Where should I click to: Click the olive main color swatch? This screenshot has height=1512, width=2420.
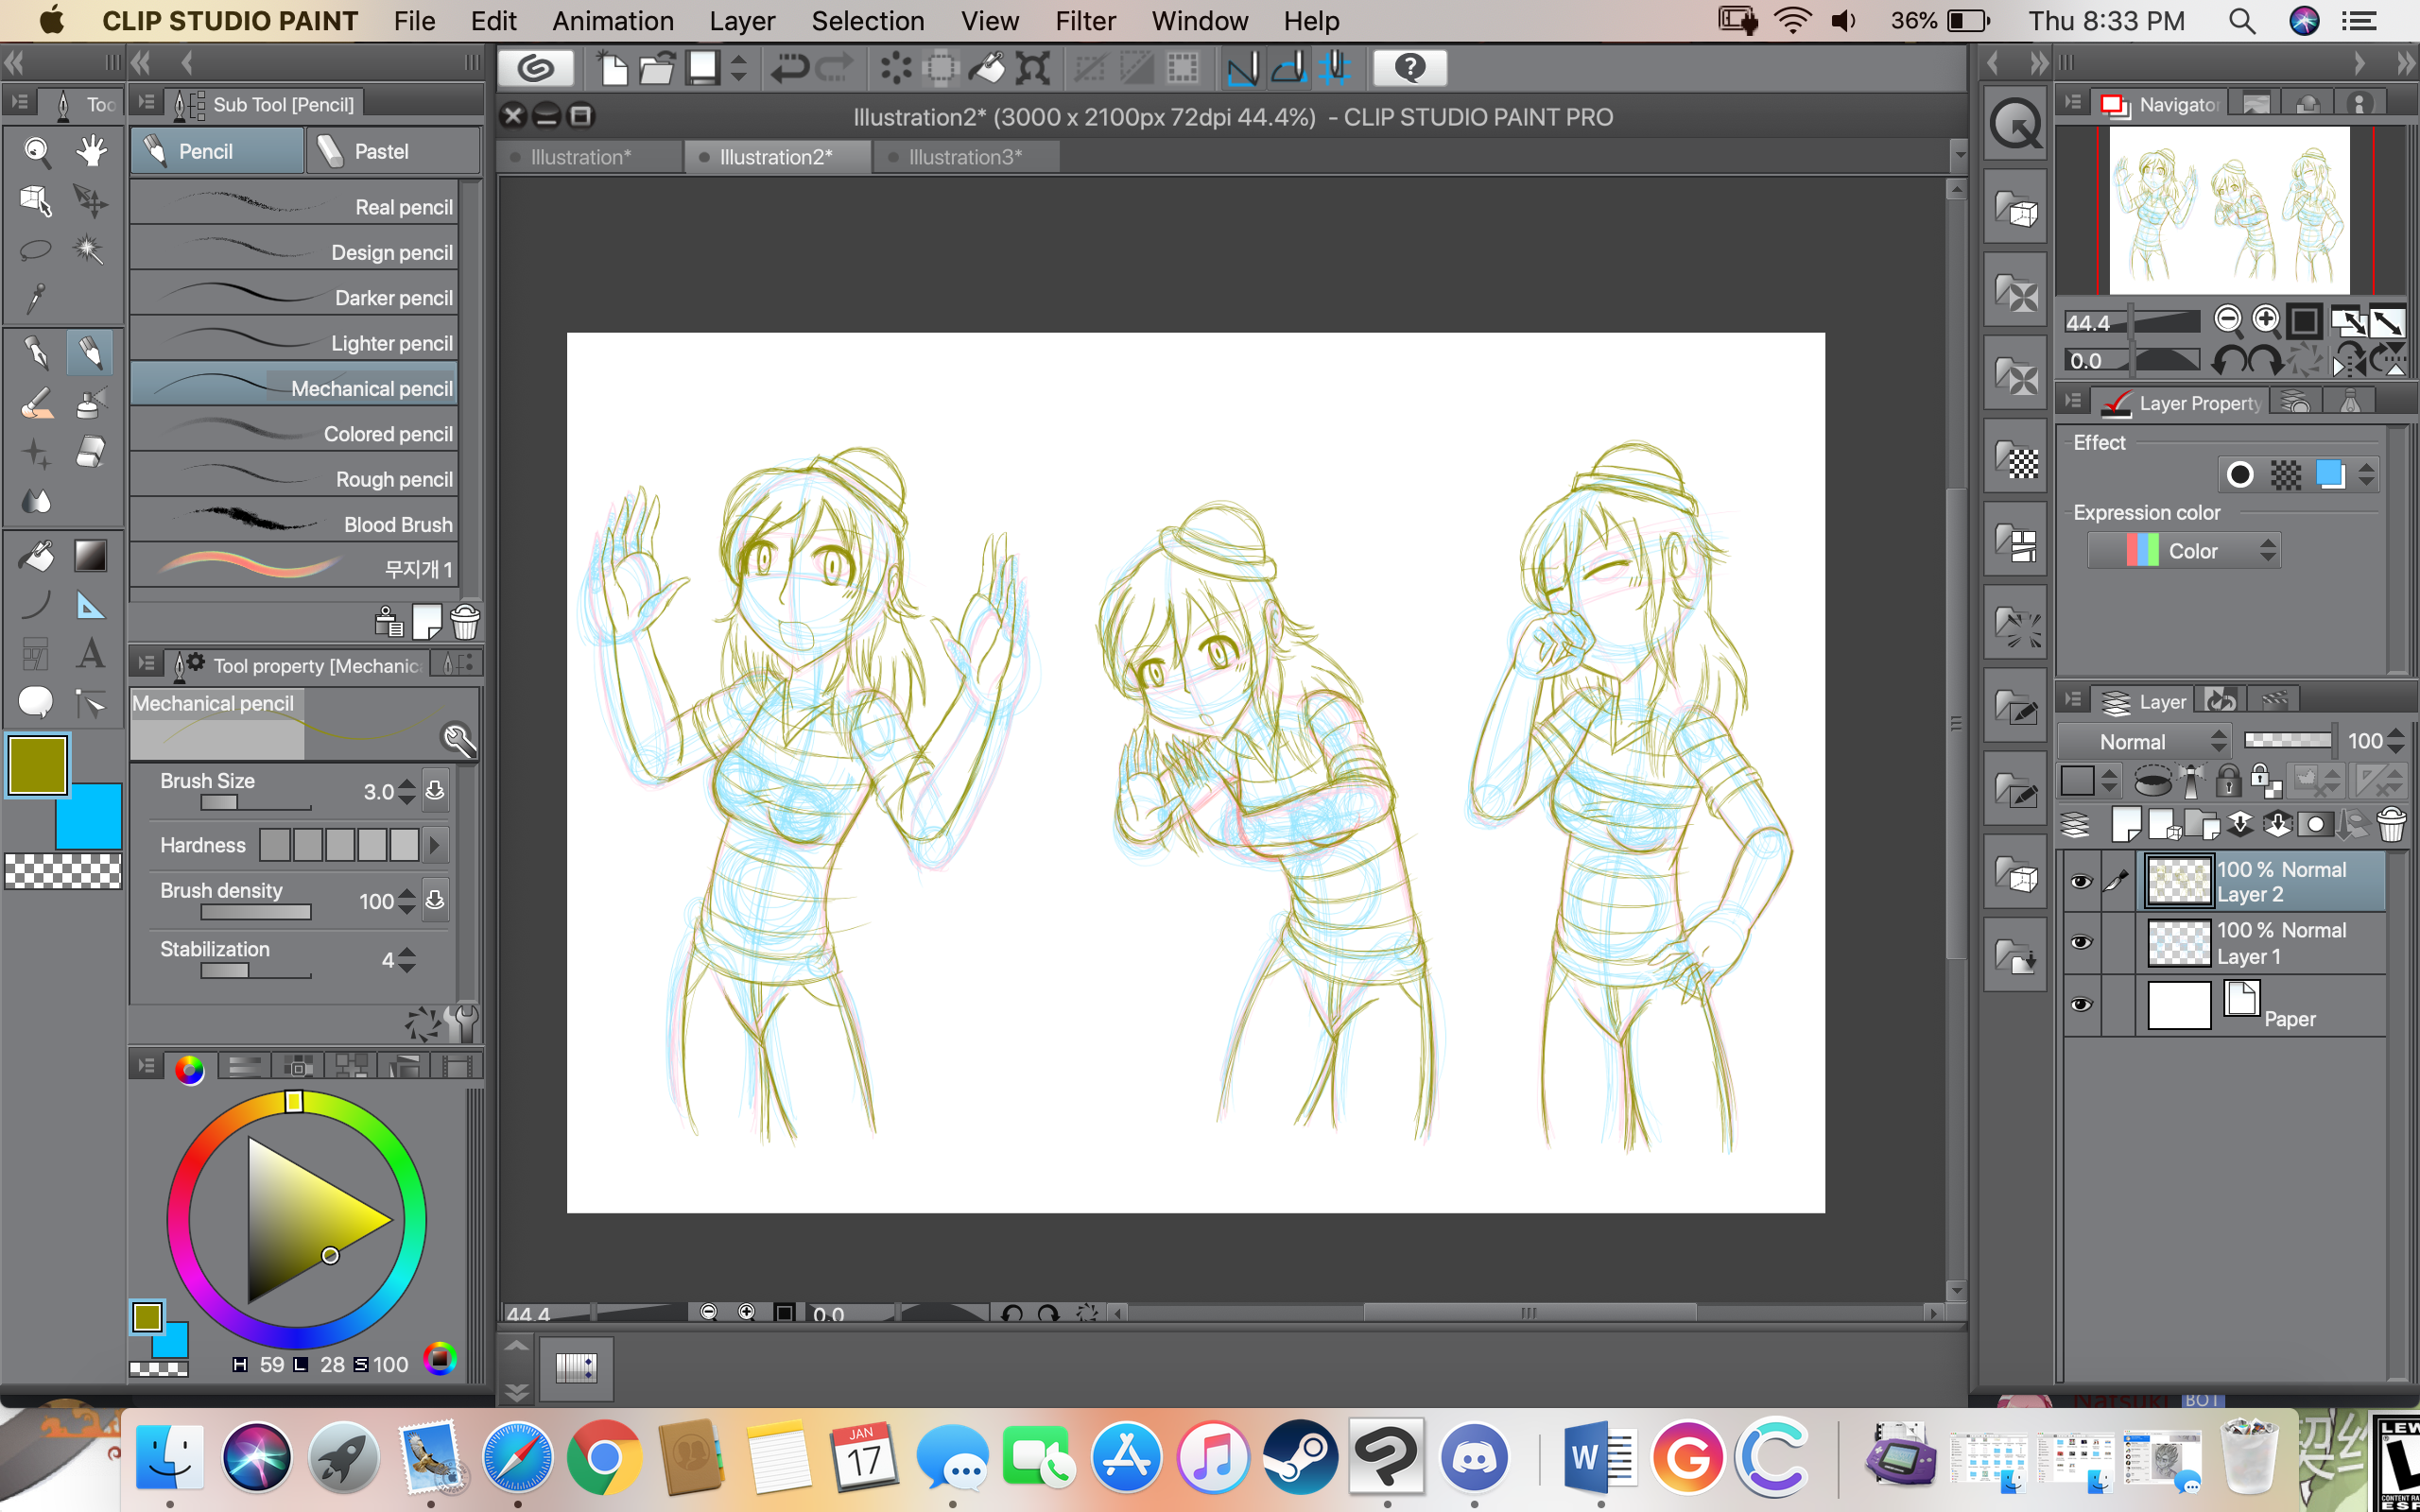pyautogui.click(x=38, y=765)
